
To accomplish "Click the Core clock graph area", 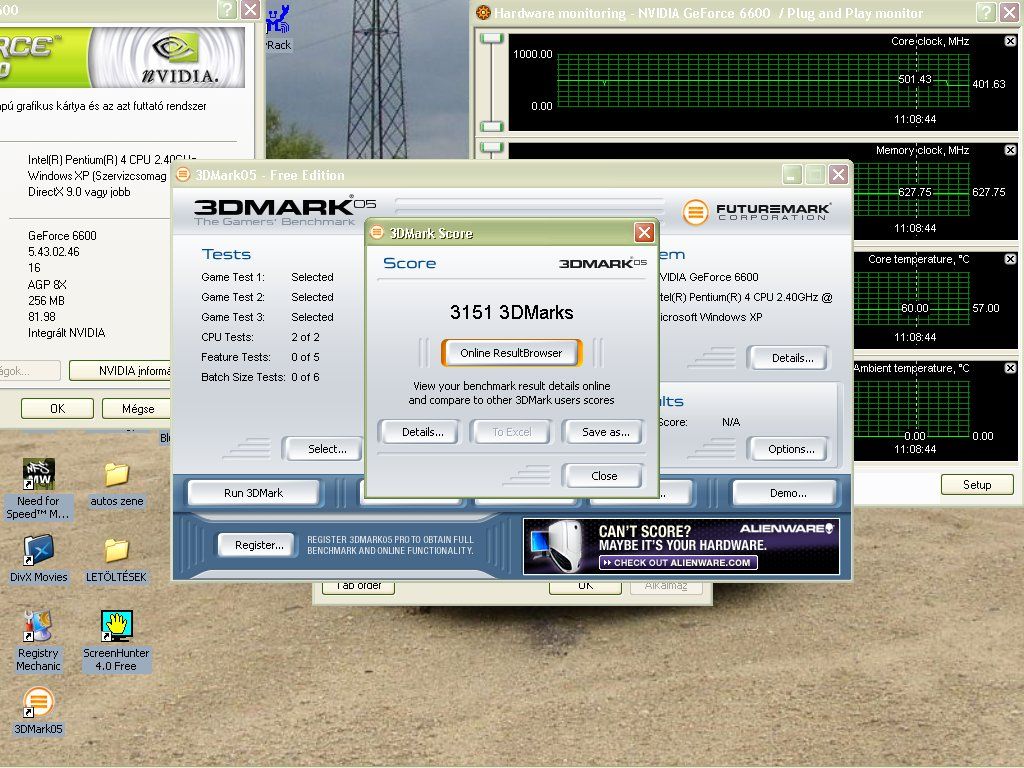I will pyautogui.click(x=763, y=81).
